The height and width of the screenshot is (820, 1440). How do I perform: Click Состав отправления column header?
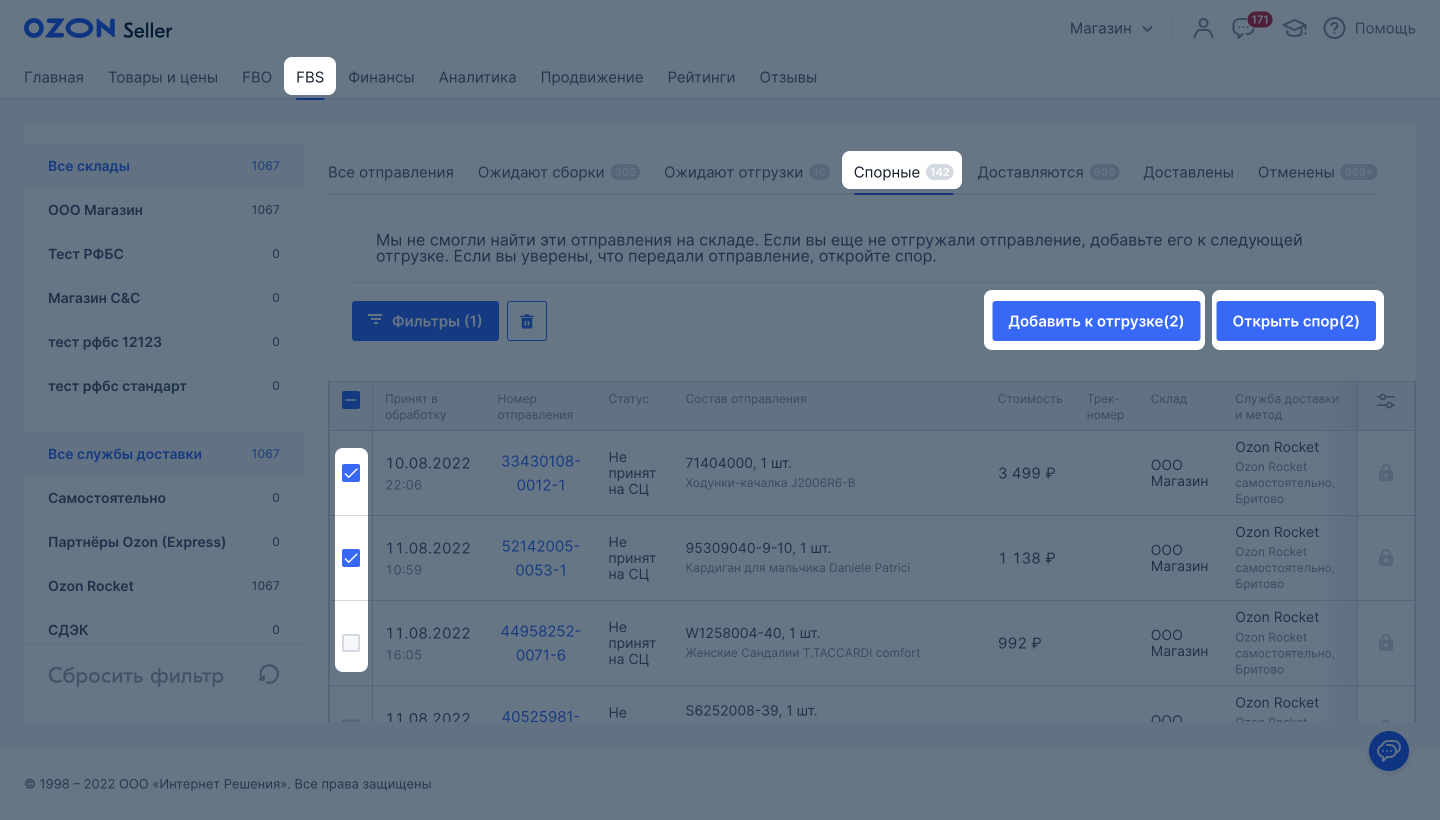point(746,399)
